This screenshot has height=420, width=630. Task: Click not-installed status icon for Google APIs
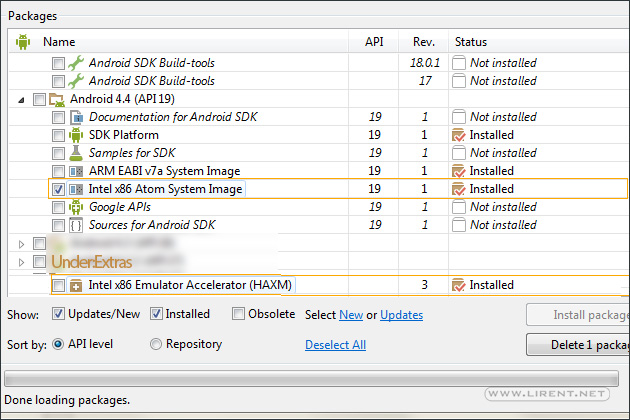(x=459, y=207)
